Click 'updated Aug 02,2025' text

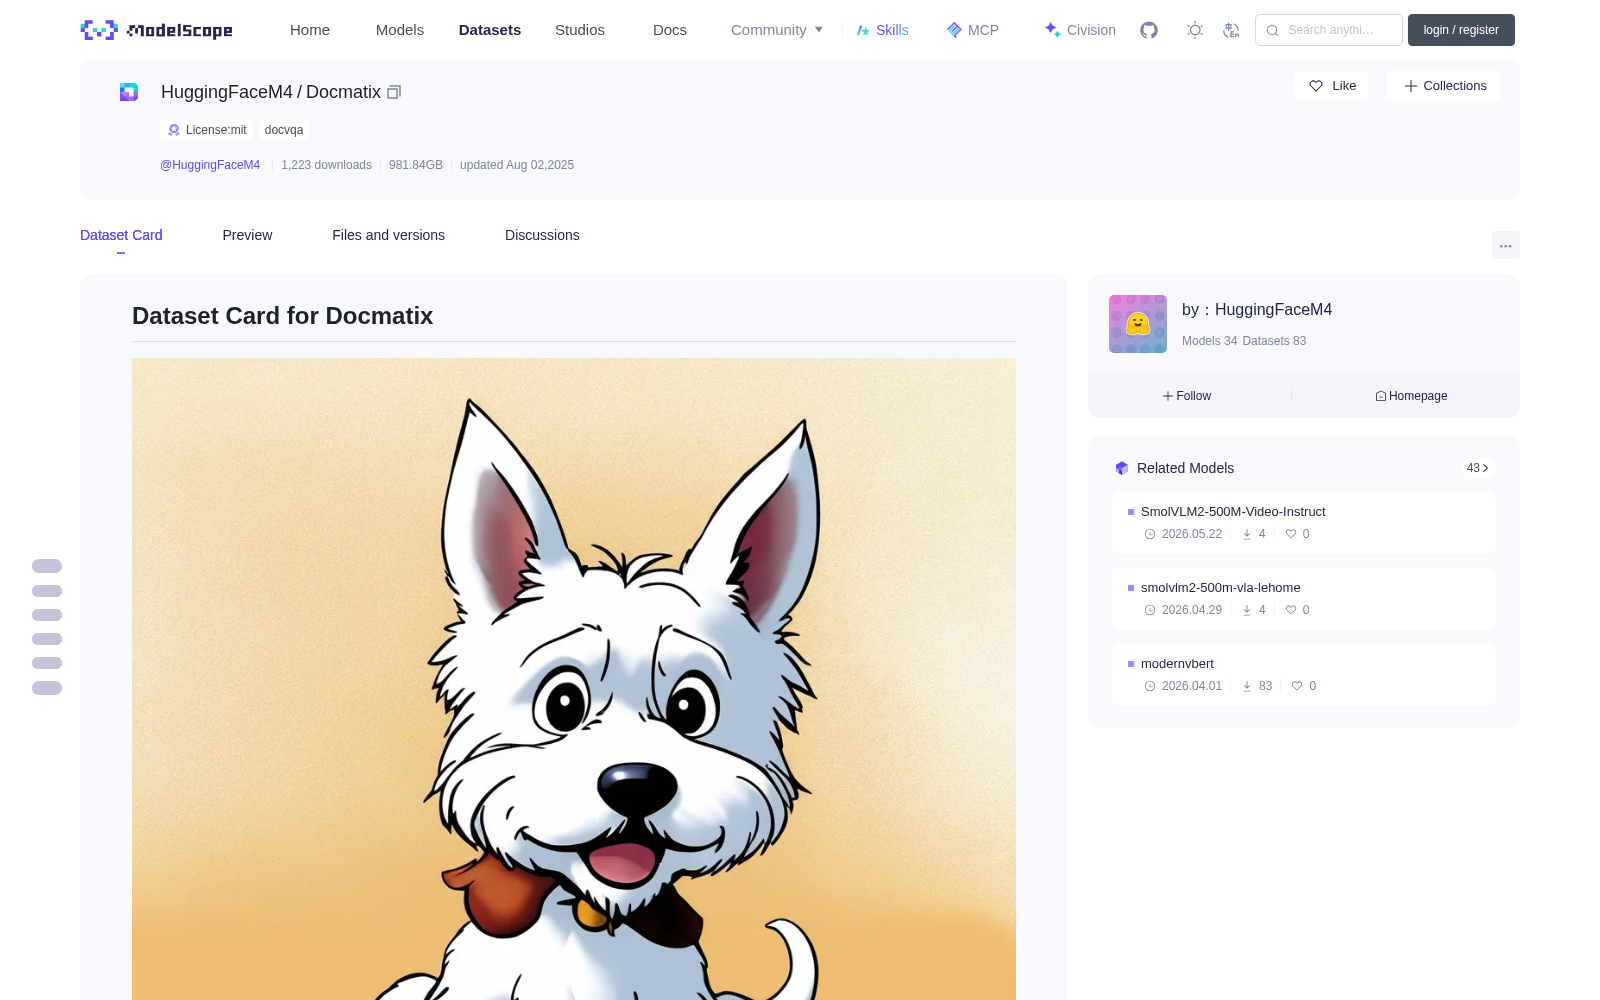[x=517, y=165]
